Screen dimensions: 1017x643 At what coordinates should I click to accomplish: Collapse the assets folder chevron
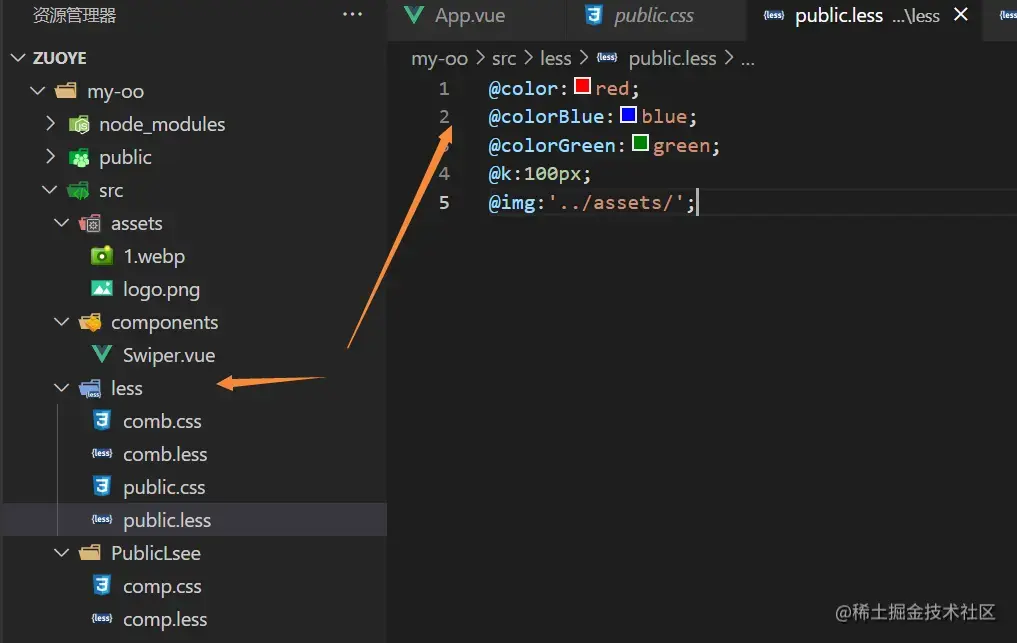(x=62, y=223)
